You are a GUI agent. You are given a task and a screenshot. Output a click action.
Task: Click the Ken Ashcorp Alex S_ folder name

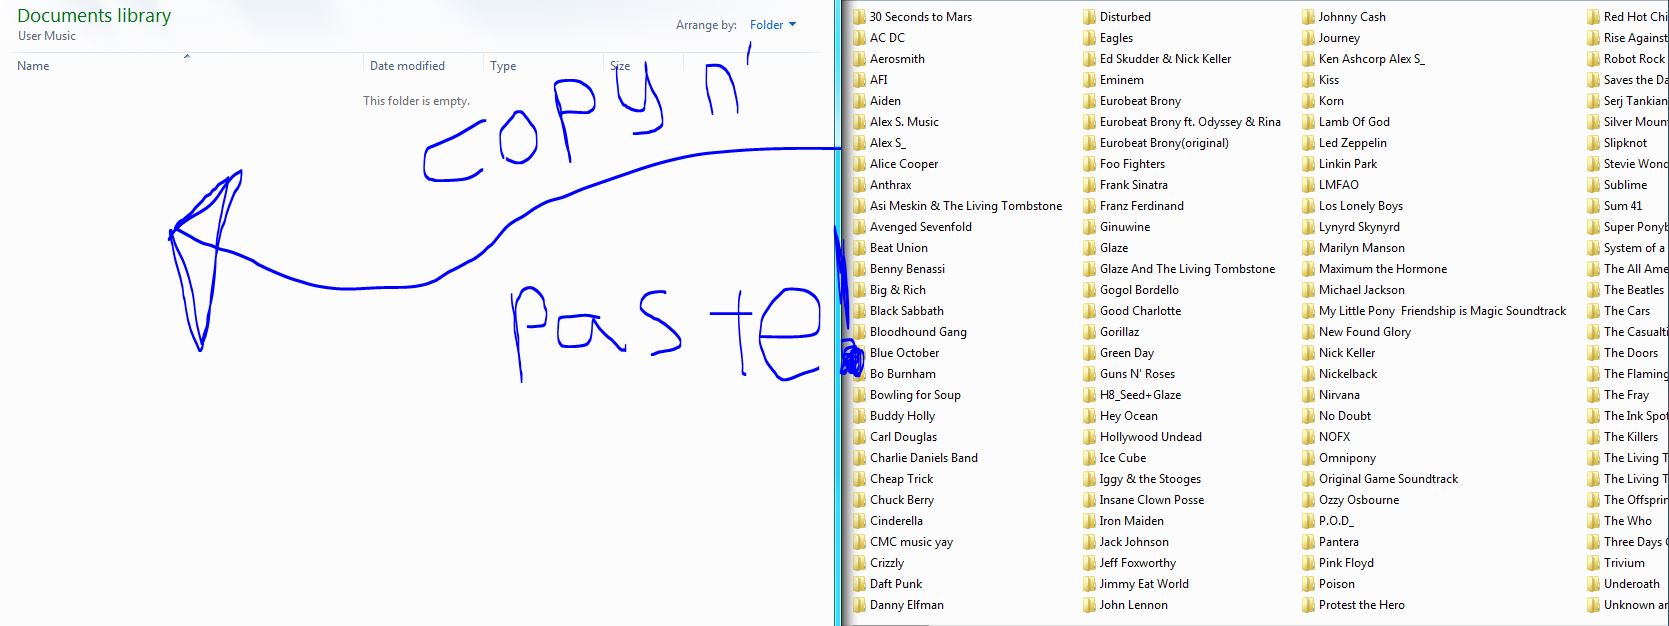(1371, 59)
